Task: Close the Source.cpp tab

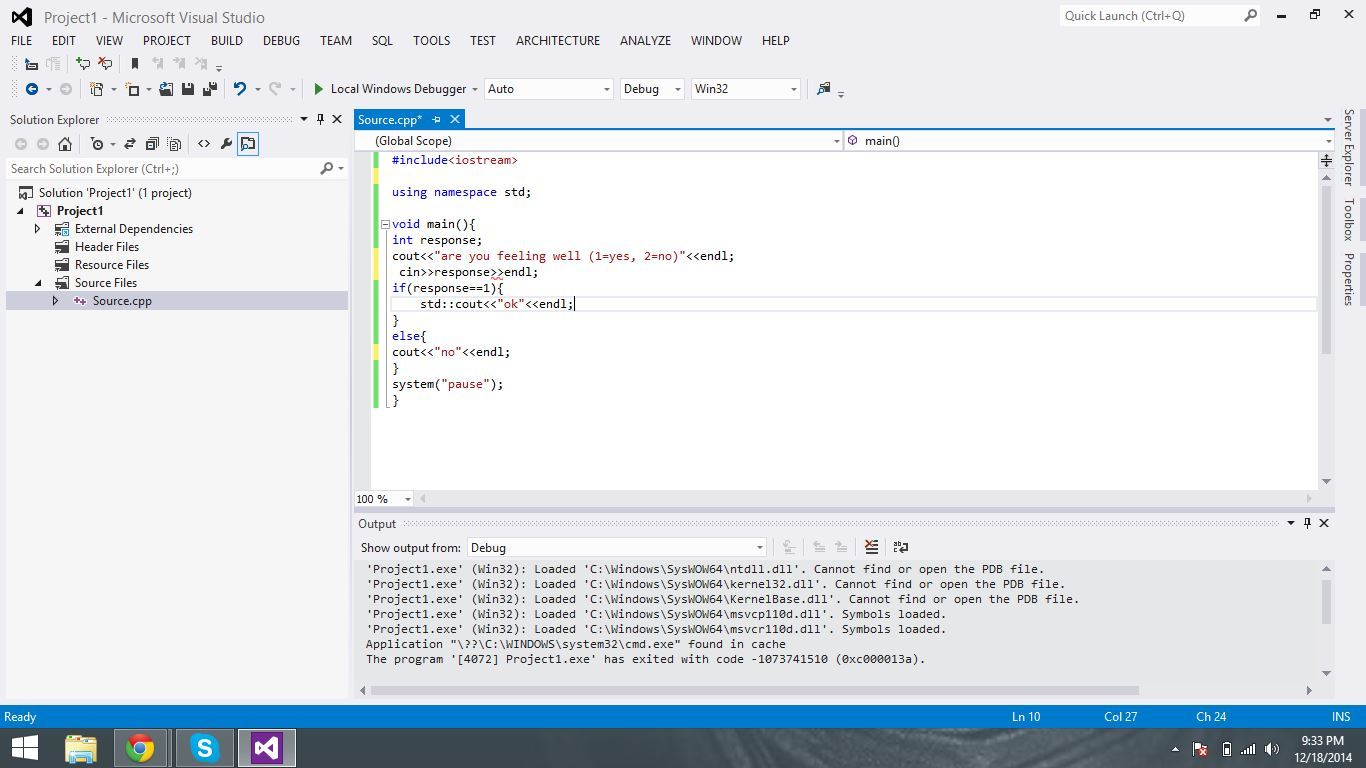Action: pyautogui.click(x=454, y=120)
